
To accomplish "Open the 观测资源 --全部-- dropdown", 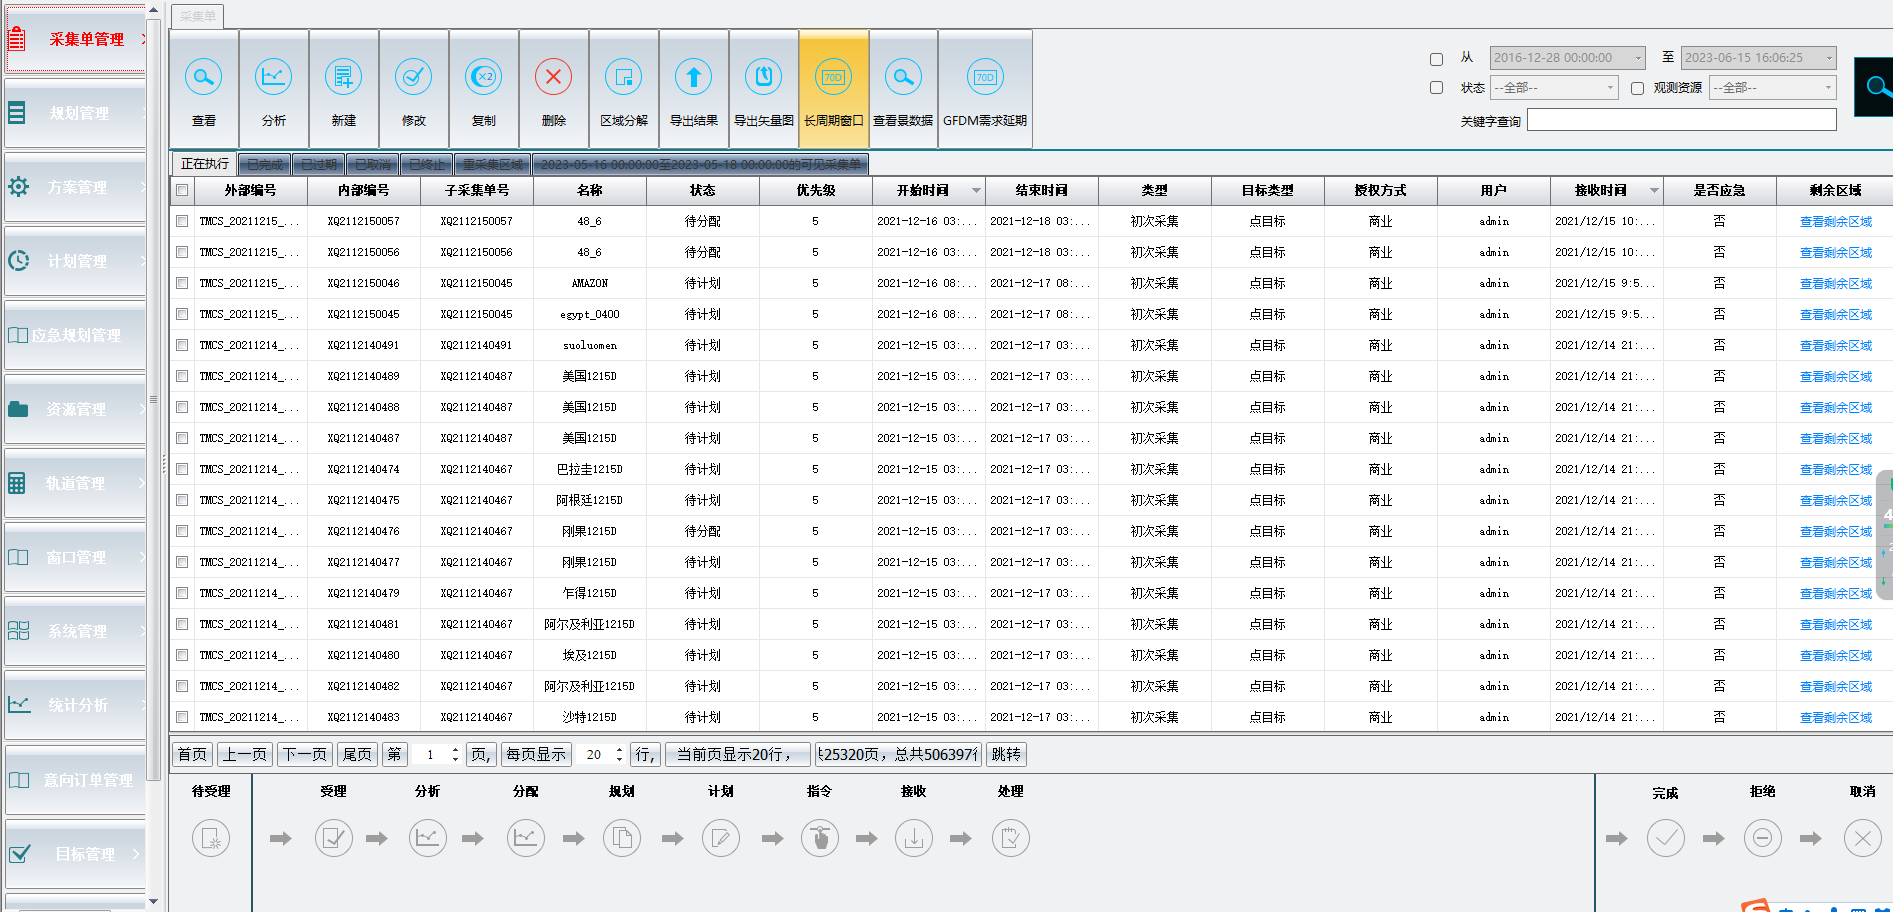I will [1828, 88].
